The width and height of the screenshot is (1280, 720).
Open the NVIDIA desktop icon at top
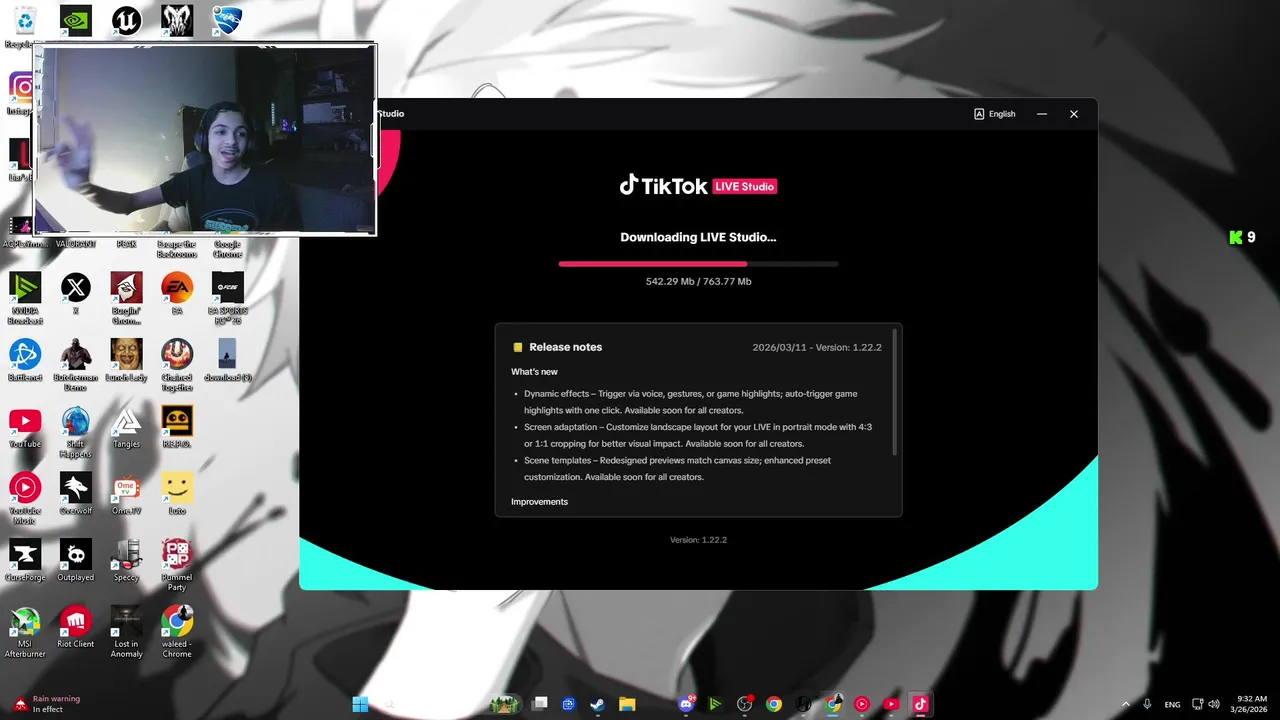tap(76, 21)
